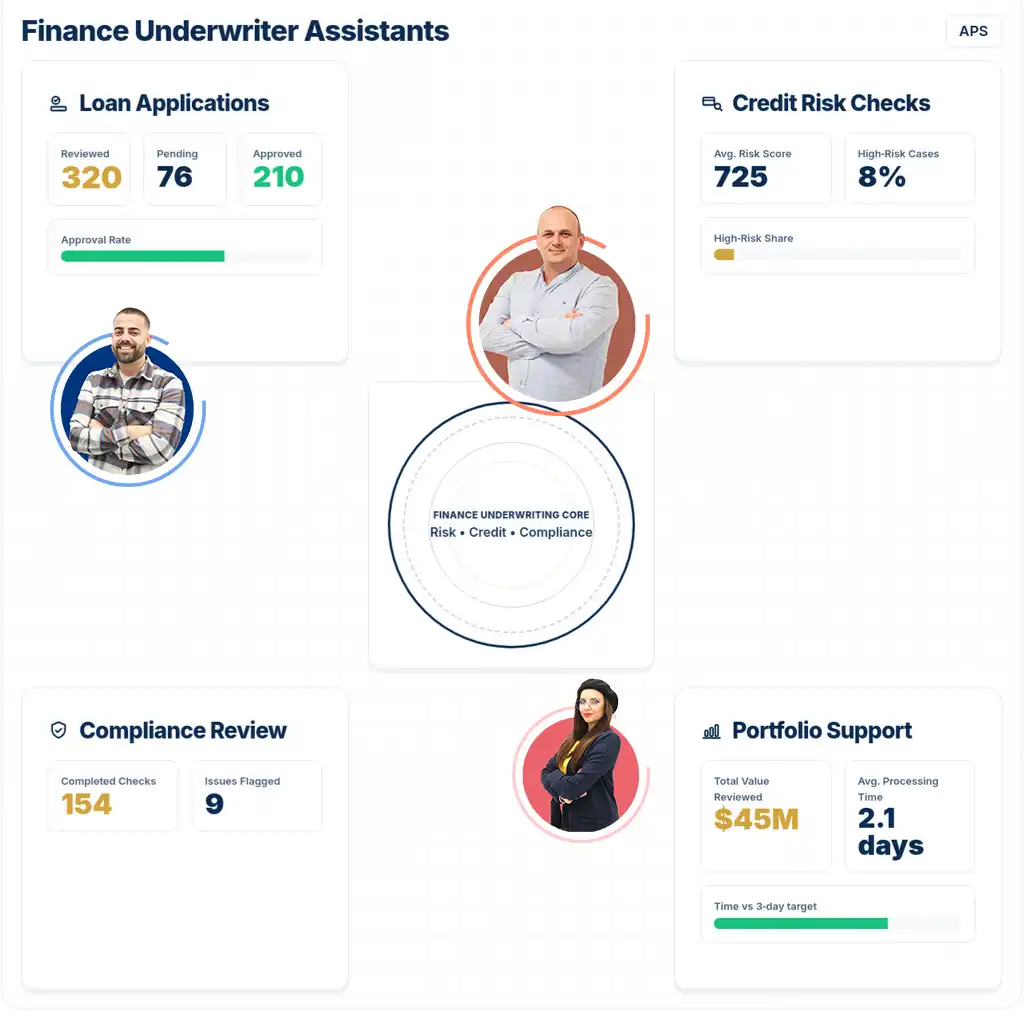Select the Reviewed 320 stat card
Viewport: 1024px width, 1024px height.
pos(90,169)
